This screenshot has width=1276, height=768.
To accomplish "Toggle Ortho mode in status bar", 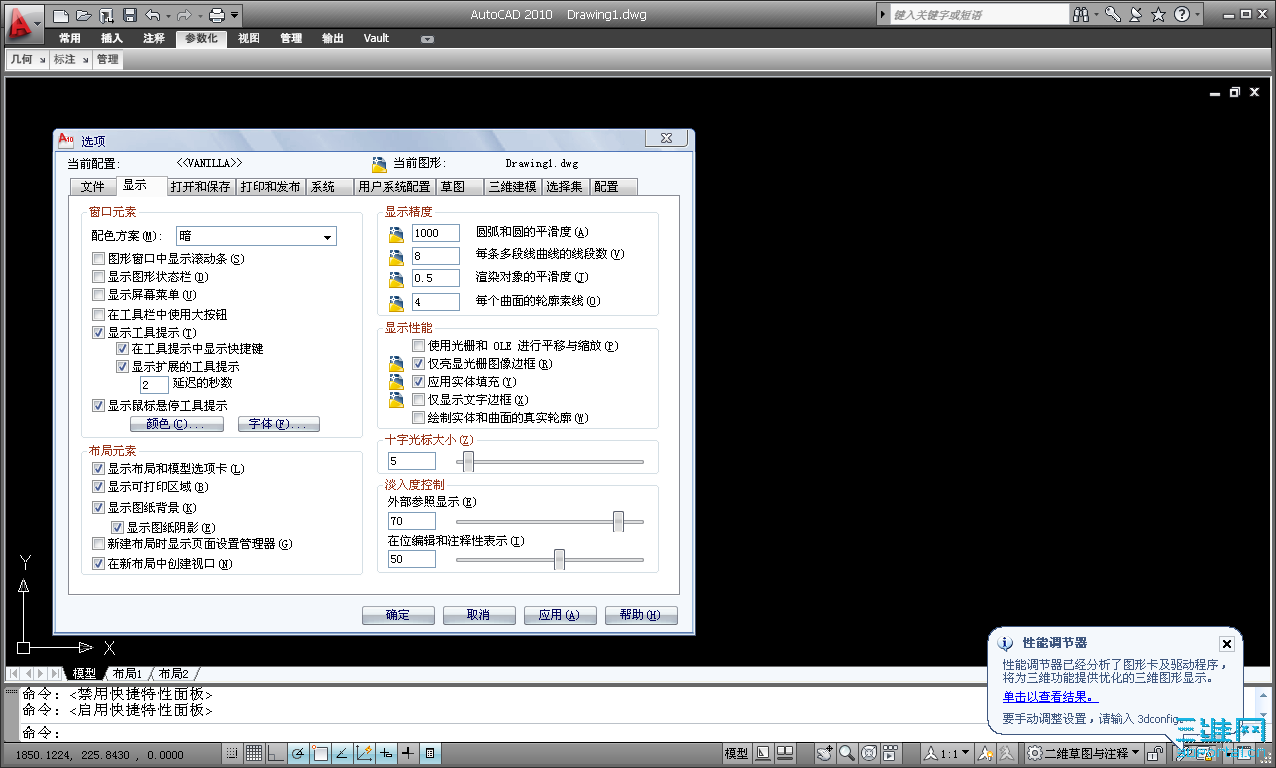I will tap(275, 753).
